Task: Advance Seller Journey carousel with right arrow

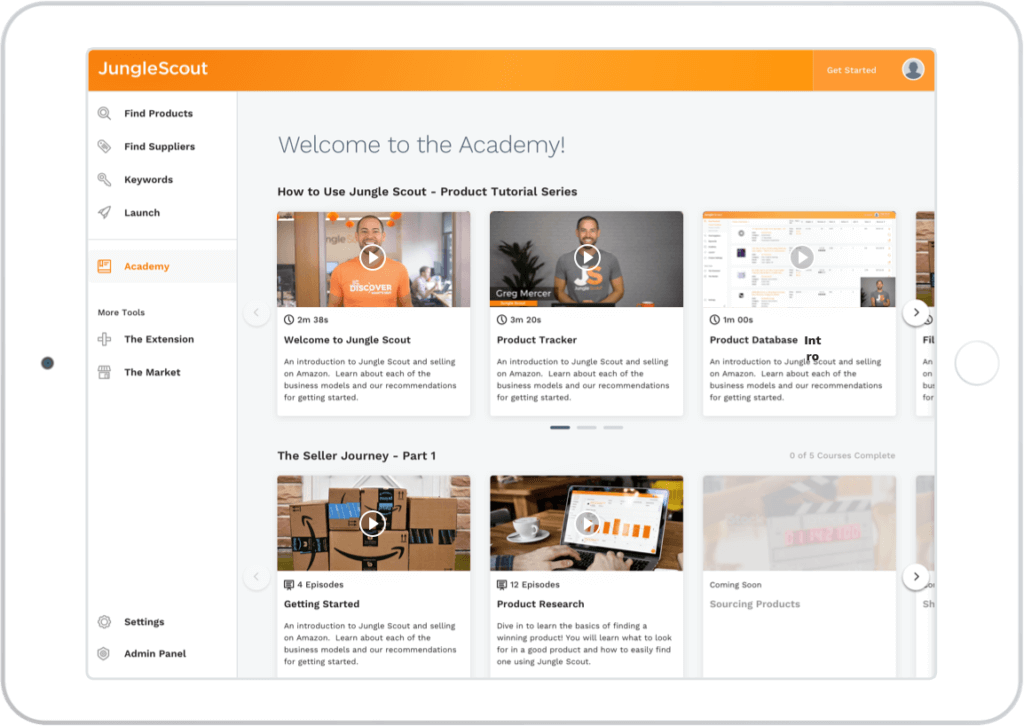Action: point(916,576)
